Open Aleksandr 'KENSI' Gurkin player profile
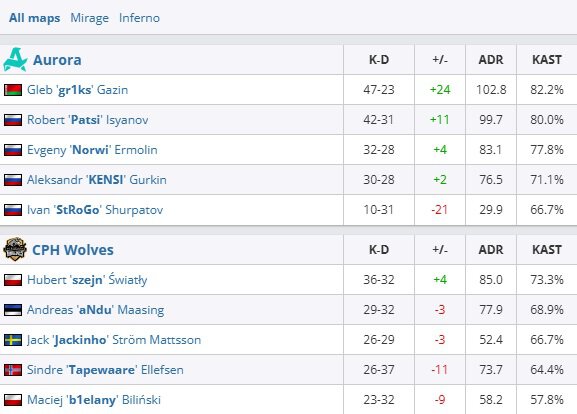This screenshot has width=577, height=414. 97,180
